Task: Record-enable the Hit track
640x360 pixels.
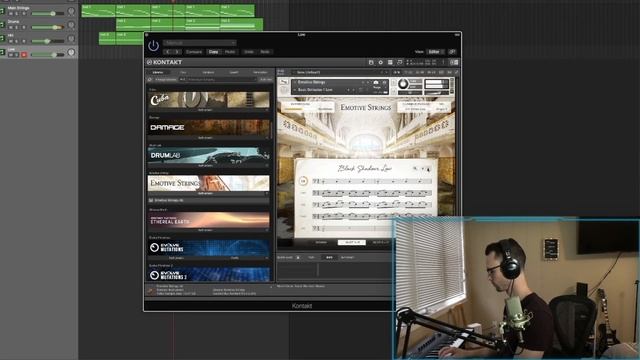Action: [24, 41]
